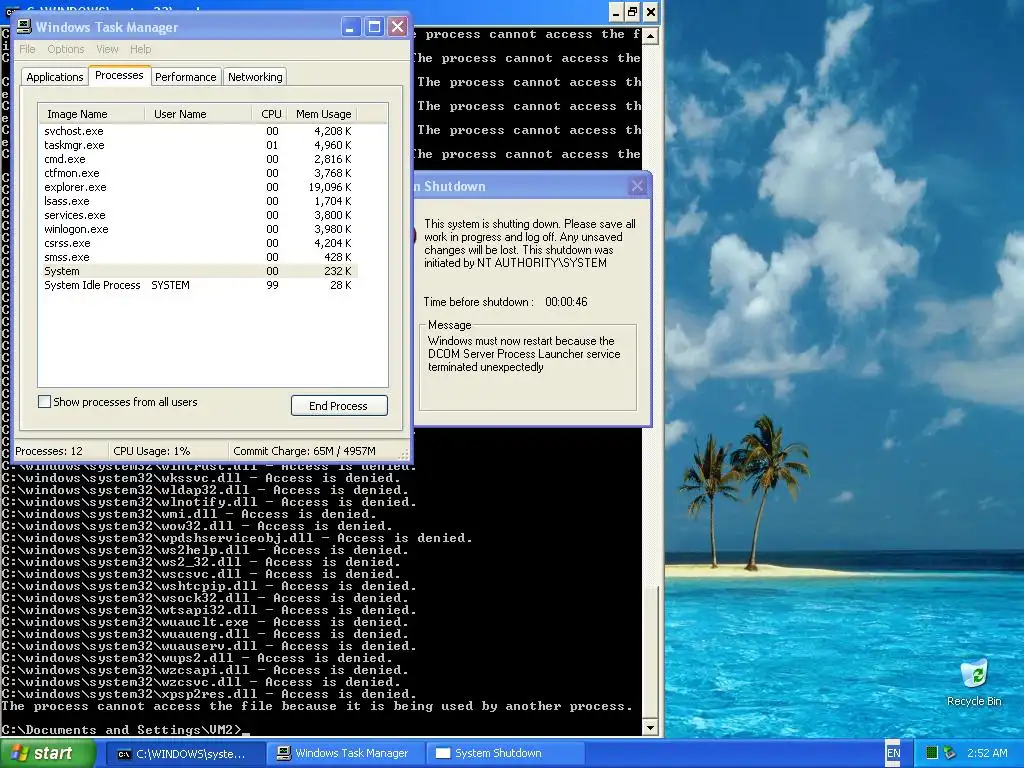
Task: Click the End Process button
Action: (339, 406)
